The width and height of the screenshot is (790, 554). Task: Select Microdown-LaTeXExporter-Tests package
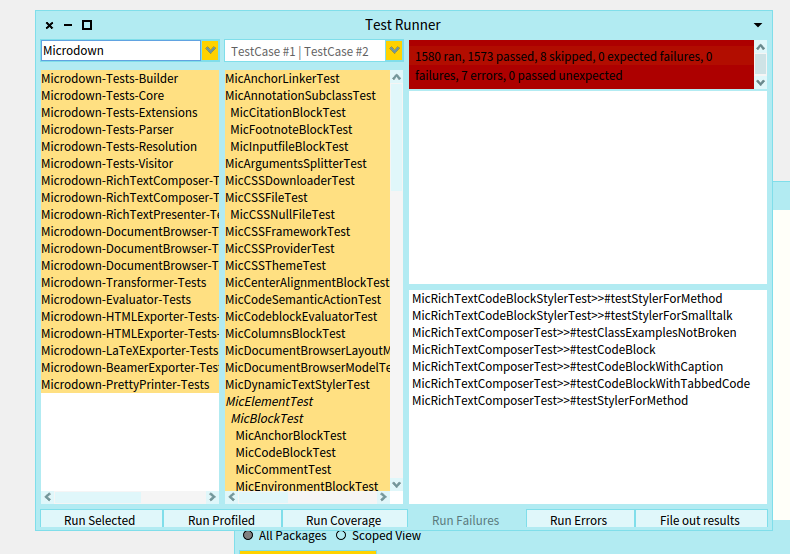coord(130,351)
